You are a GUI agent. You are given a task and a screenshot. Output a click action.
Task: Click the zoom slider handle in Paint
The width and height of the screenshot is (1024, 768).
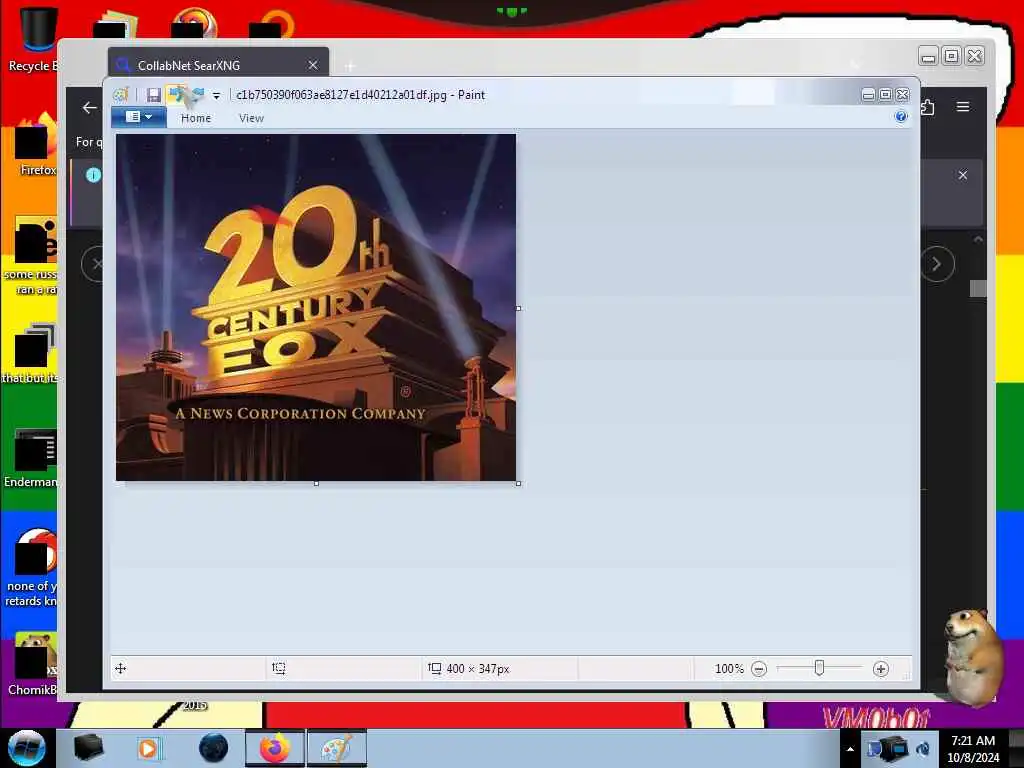[x=819, y=667]
